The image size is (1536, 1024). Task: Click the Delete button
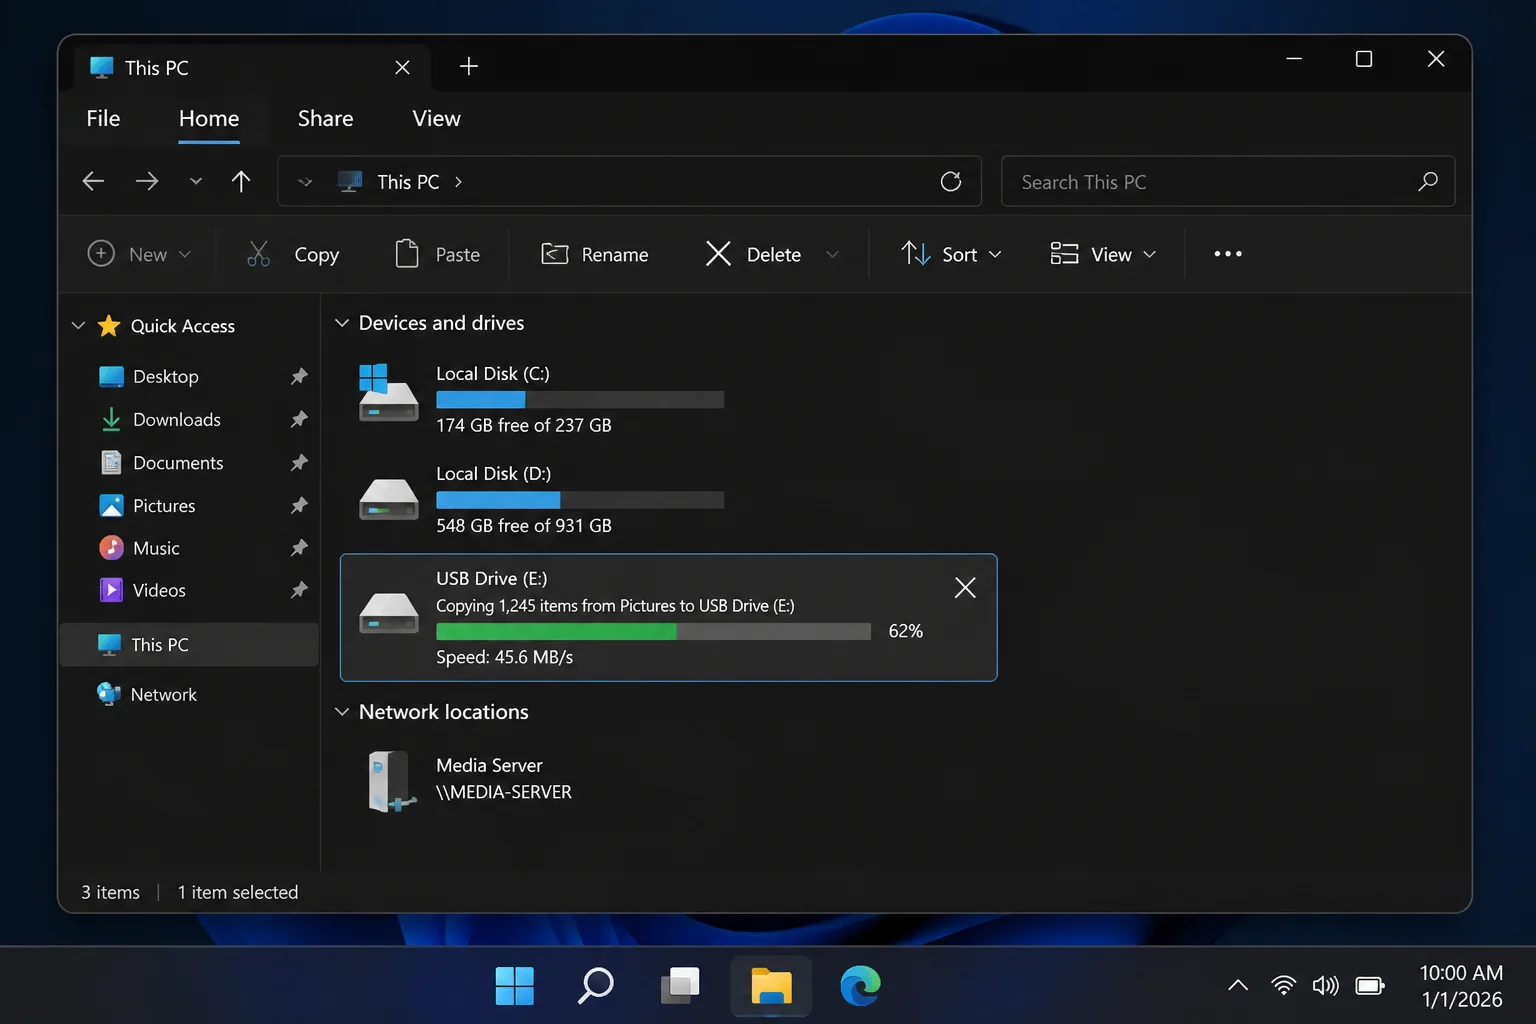point(753,254)
